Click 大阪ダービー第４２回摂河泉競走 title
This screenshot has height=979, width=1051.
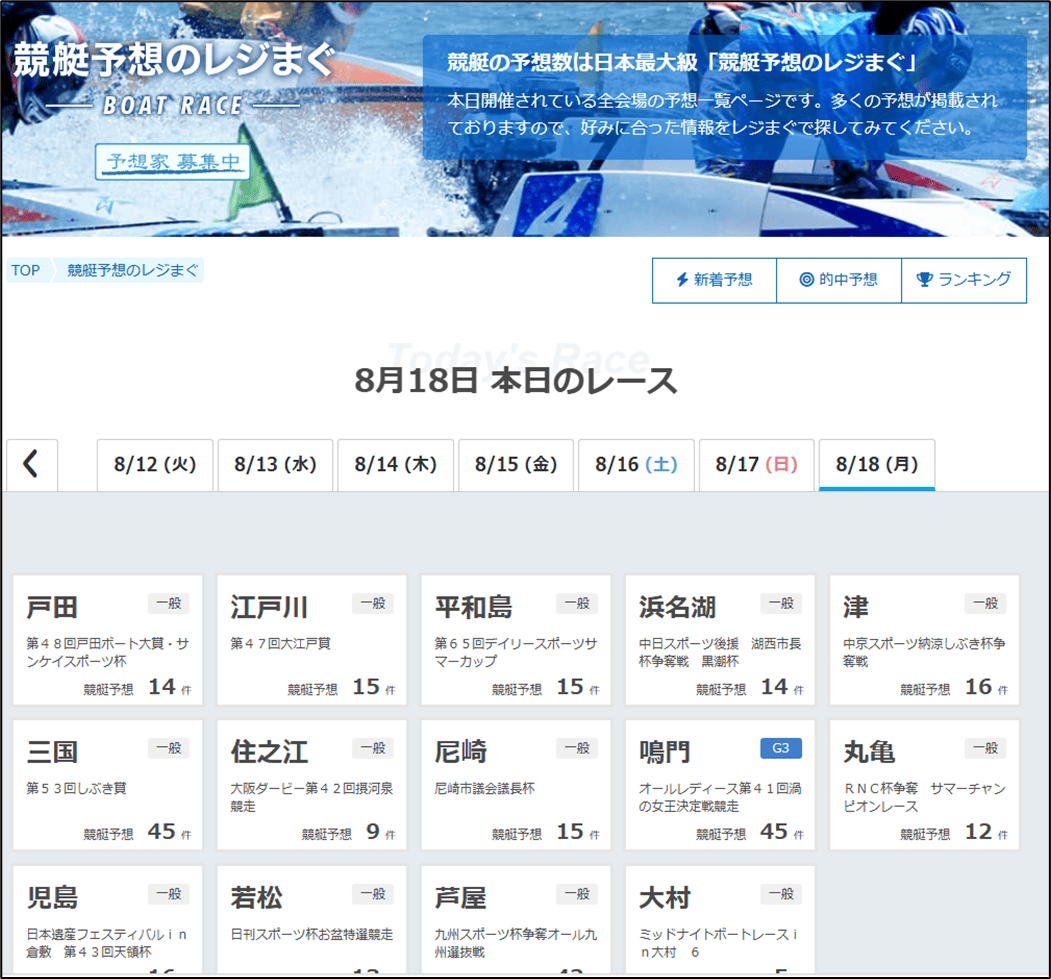tap(312, 797)
